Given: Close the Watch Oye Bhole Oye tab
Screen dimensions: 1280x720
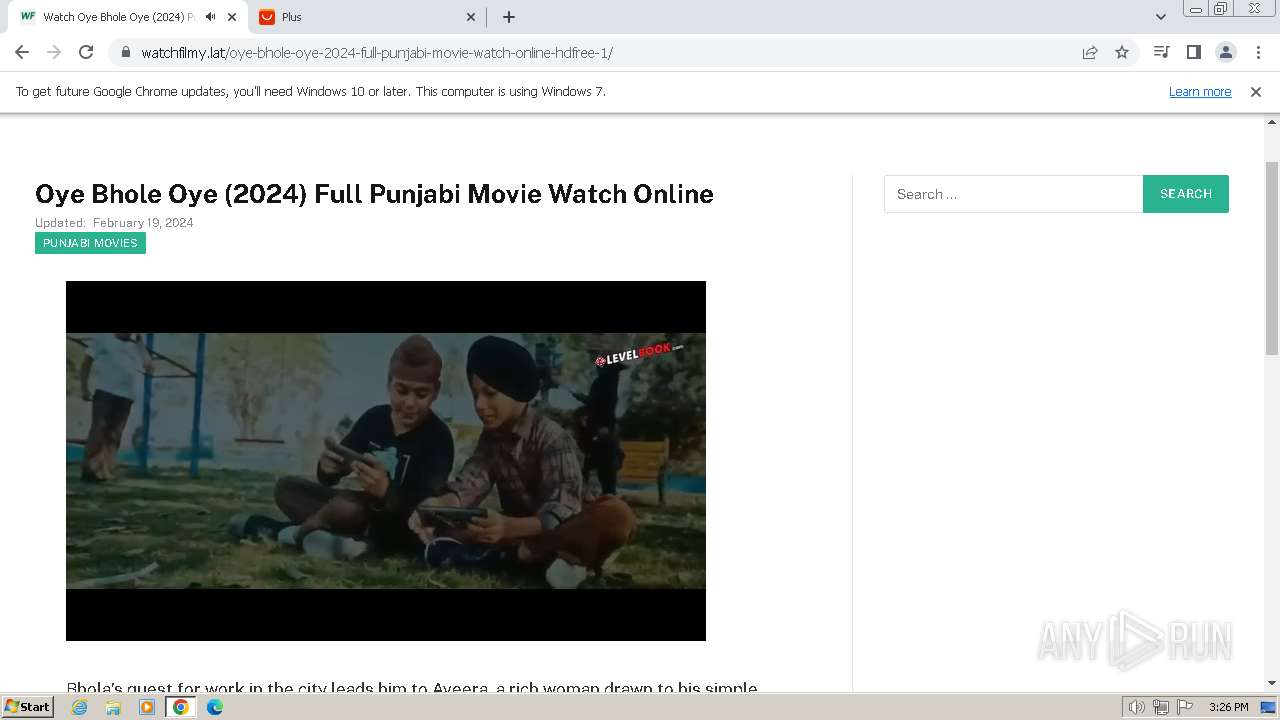Looking at the screenshot, I should 232,17.
